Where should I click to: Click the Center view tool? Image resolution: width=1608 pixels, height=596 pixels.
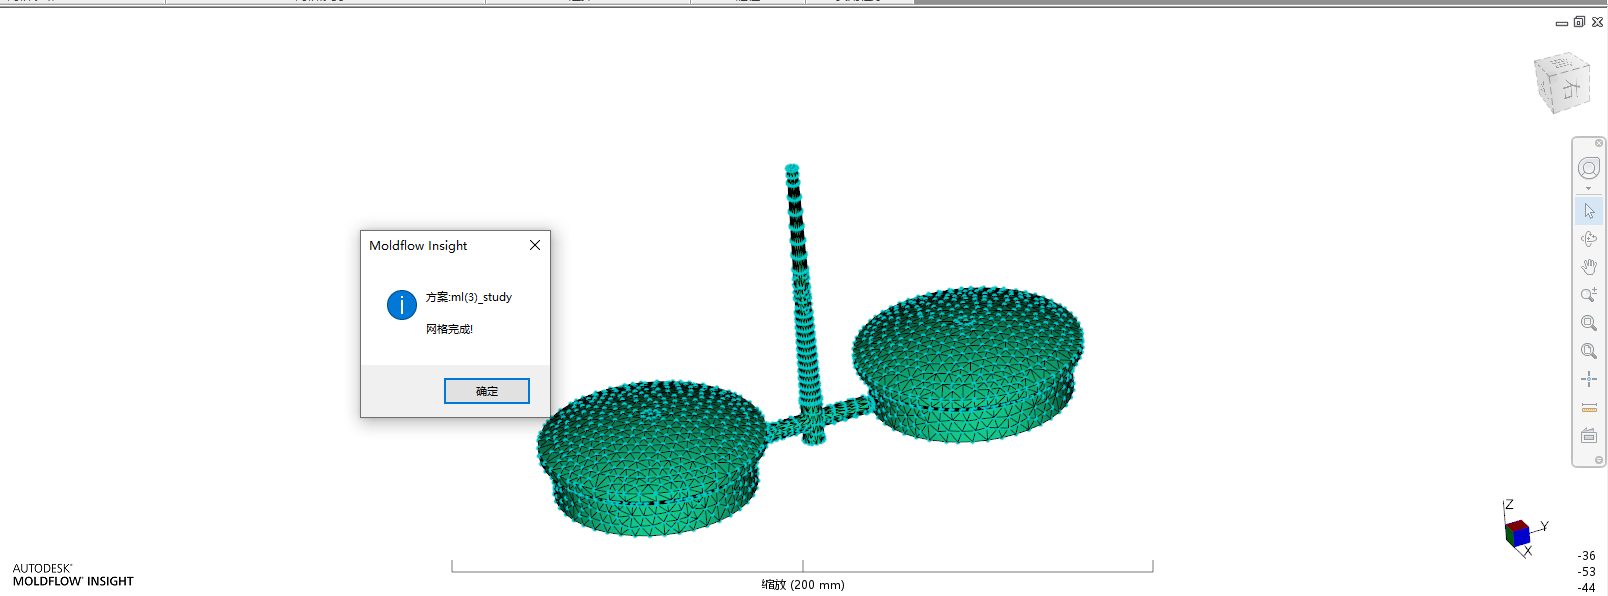[1589, 379]
